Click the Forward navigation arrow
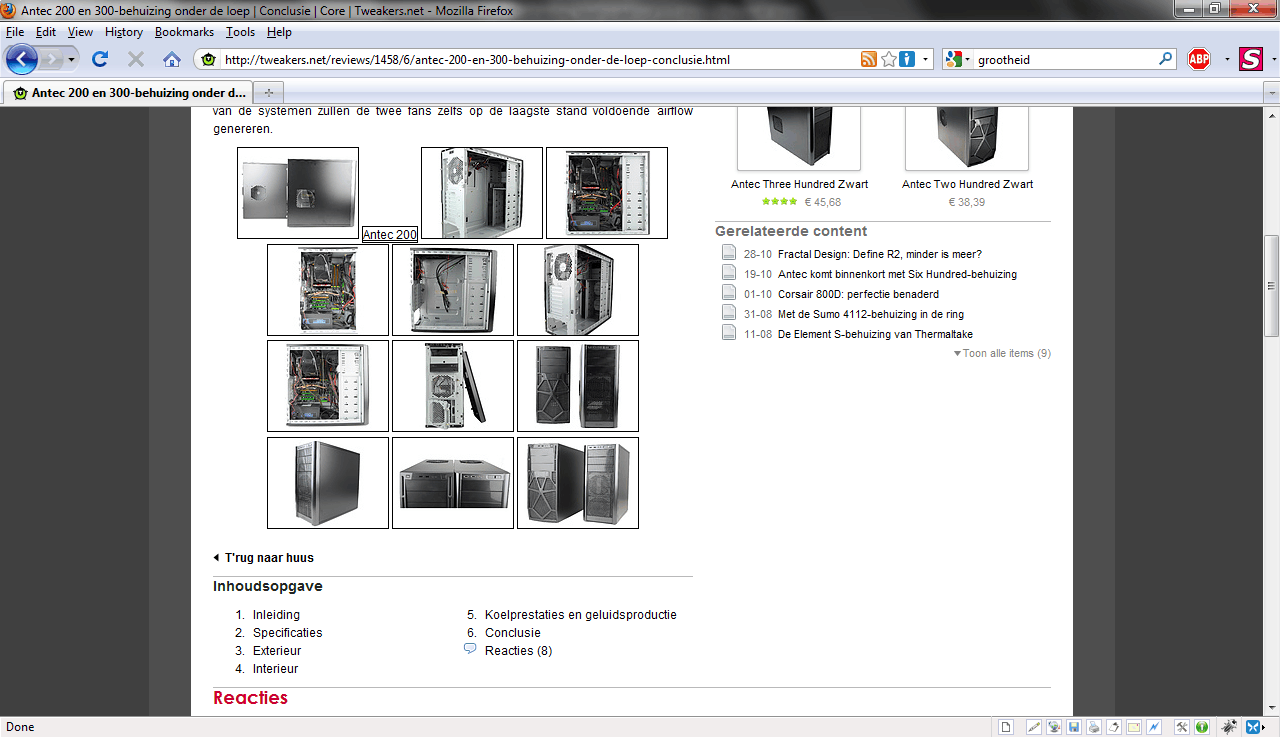 click(51, 59)
